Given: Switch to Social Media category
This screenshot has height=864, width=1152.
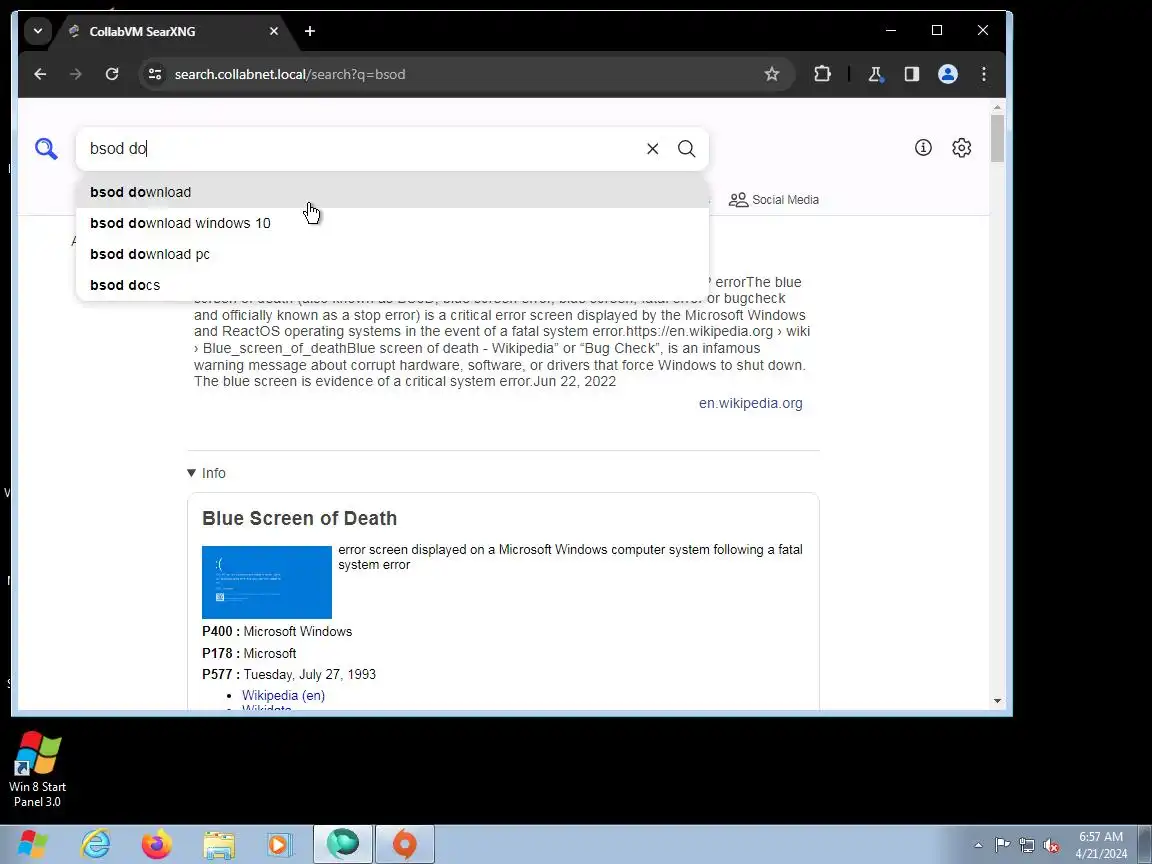Looking at the screenshot, I should coord(774,200).
